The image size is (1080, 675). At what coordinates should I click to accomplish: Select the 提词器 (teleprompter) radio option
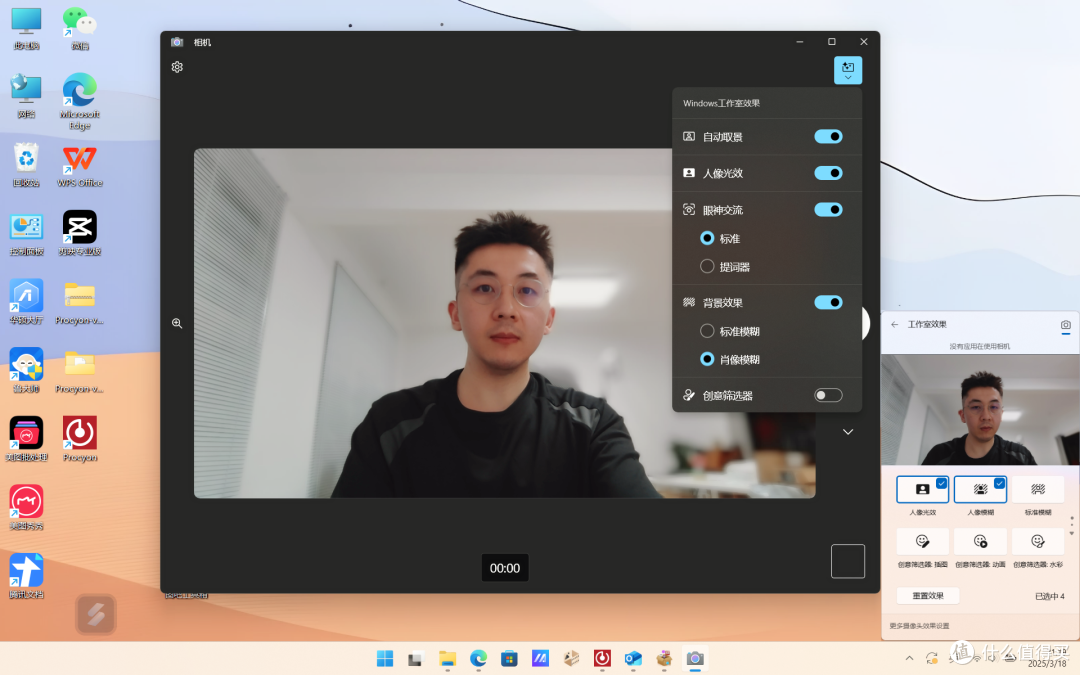click(x=707, y=267)
